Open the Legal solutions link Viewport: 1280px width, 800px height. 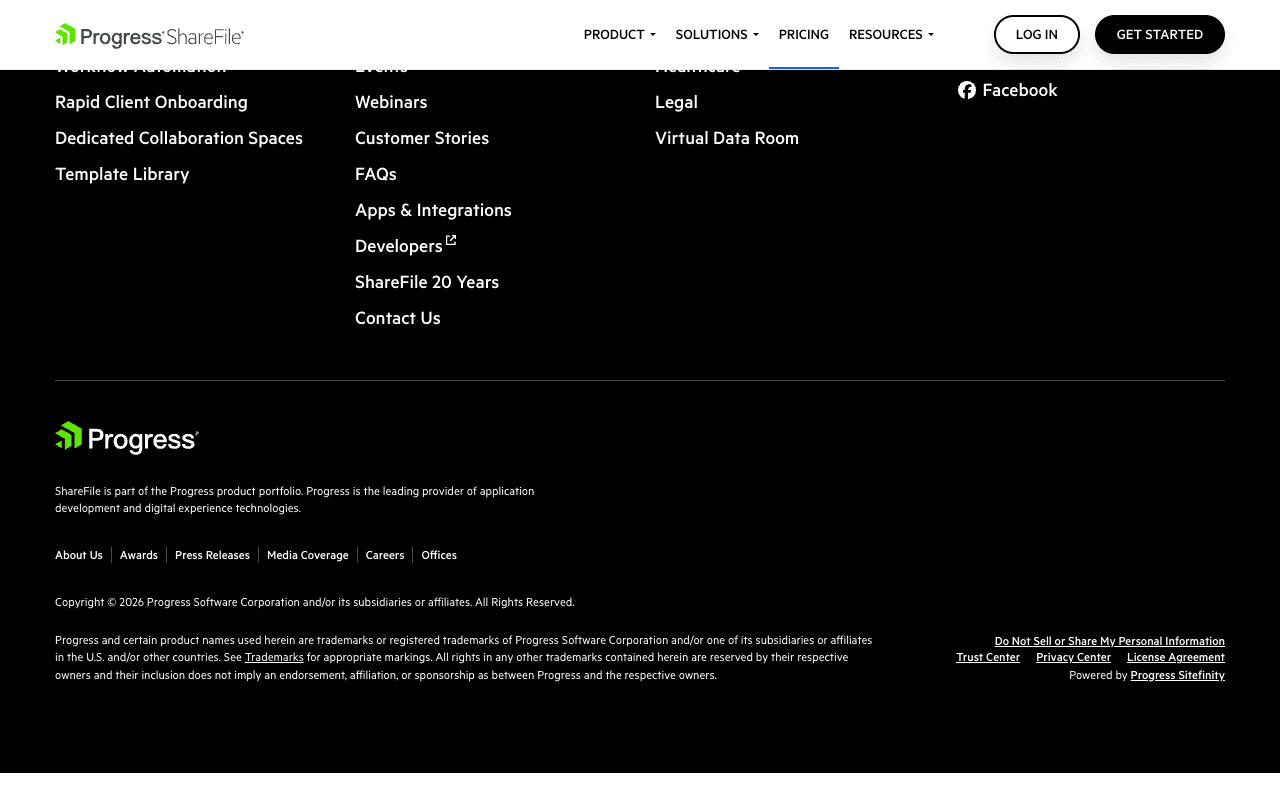point(676,102)
